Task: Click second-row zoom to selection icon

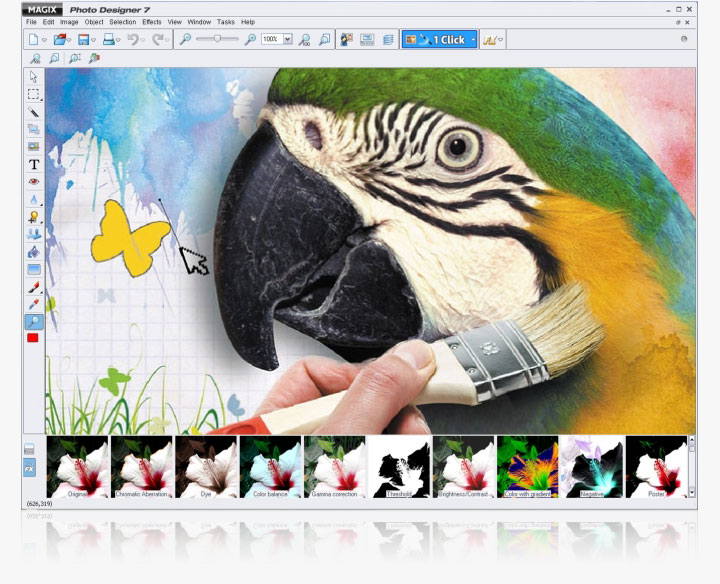Action: (74, 58)
